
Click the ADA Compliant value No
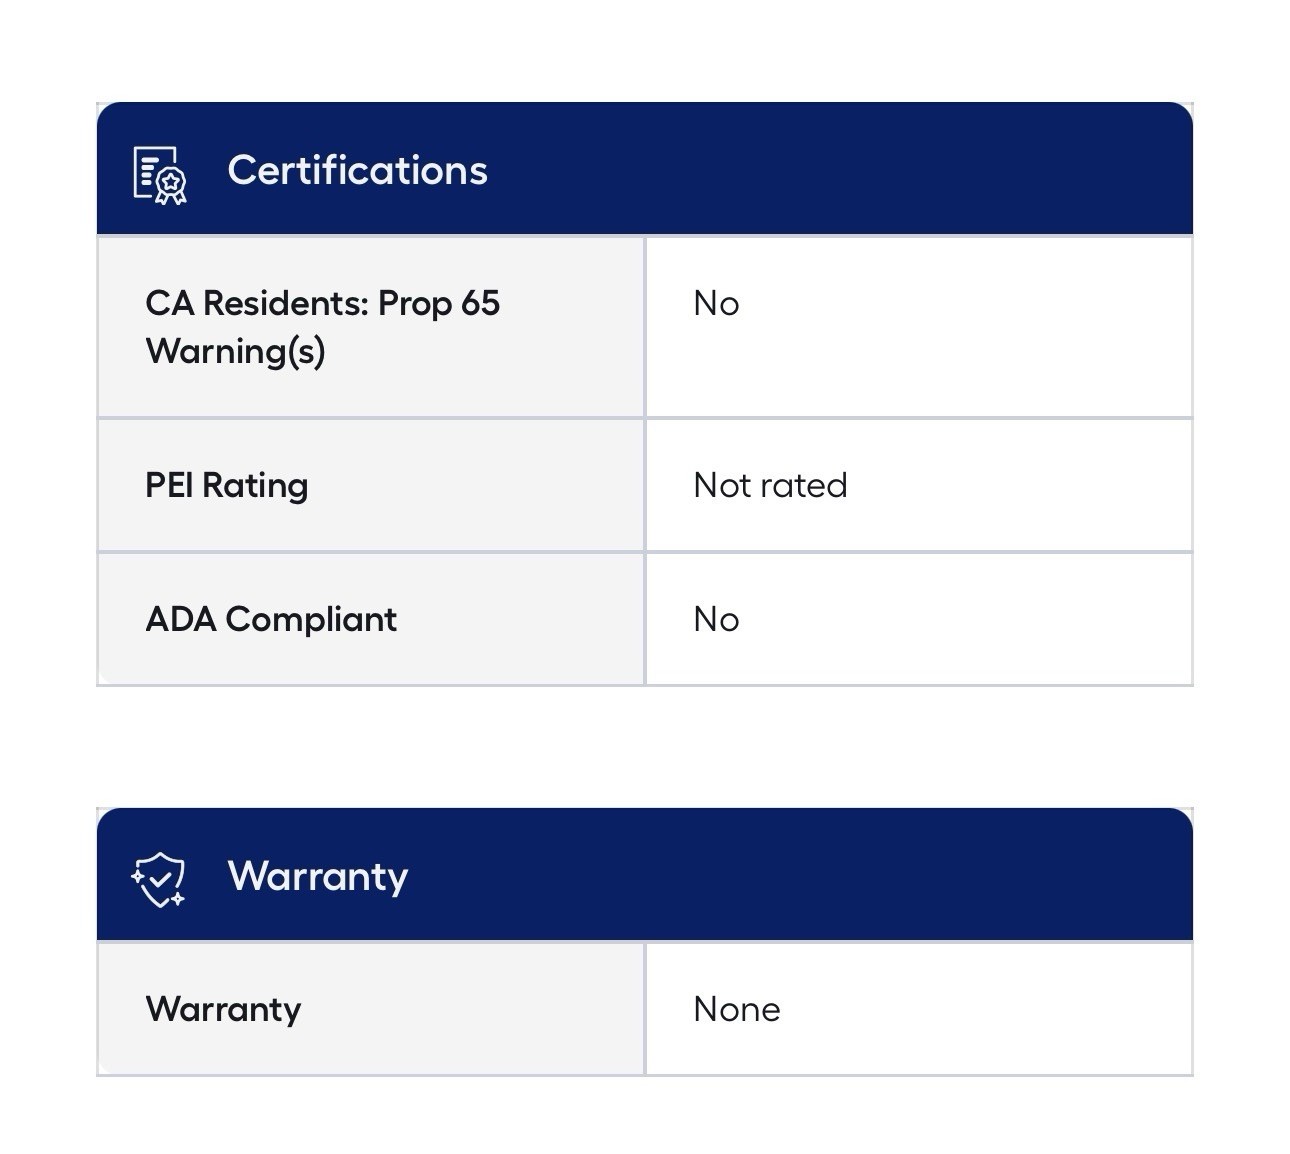tap(716, 619)
